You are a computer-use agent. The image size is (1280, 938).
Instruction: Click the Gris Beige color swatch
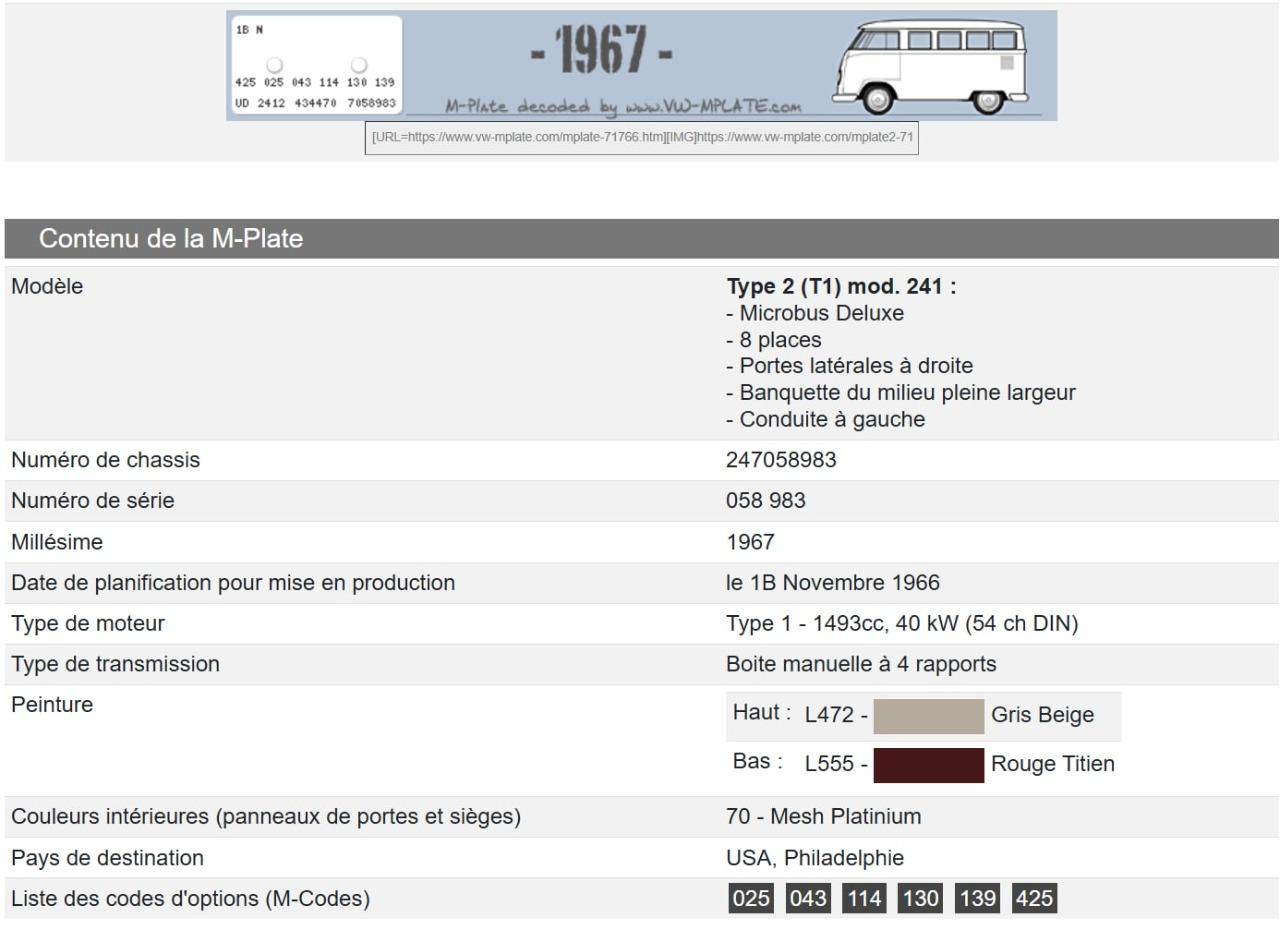[x=929, y=716]
